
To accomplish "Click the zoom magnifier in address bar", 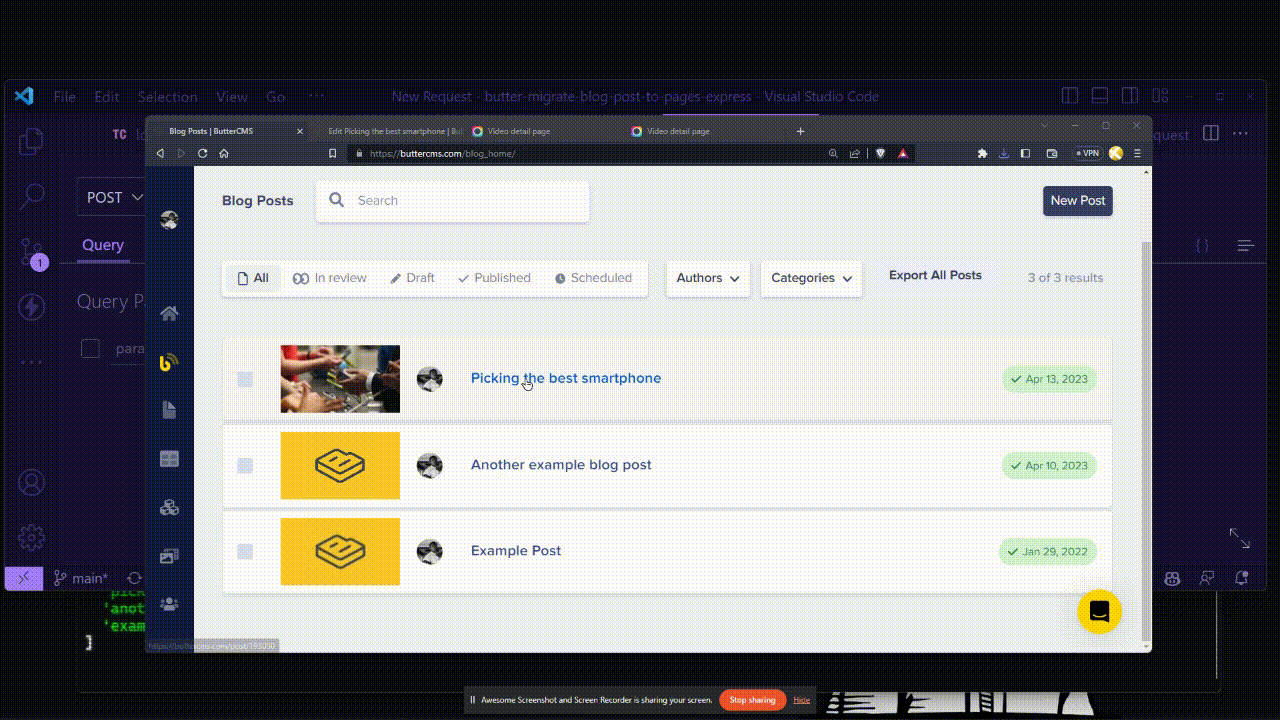I will pyautogui.click(x=833, y=153).
